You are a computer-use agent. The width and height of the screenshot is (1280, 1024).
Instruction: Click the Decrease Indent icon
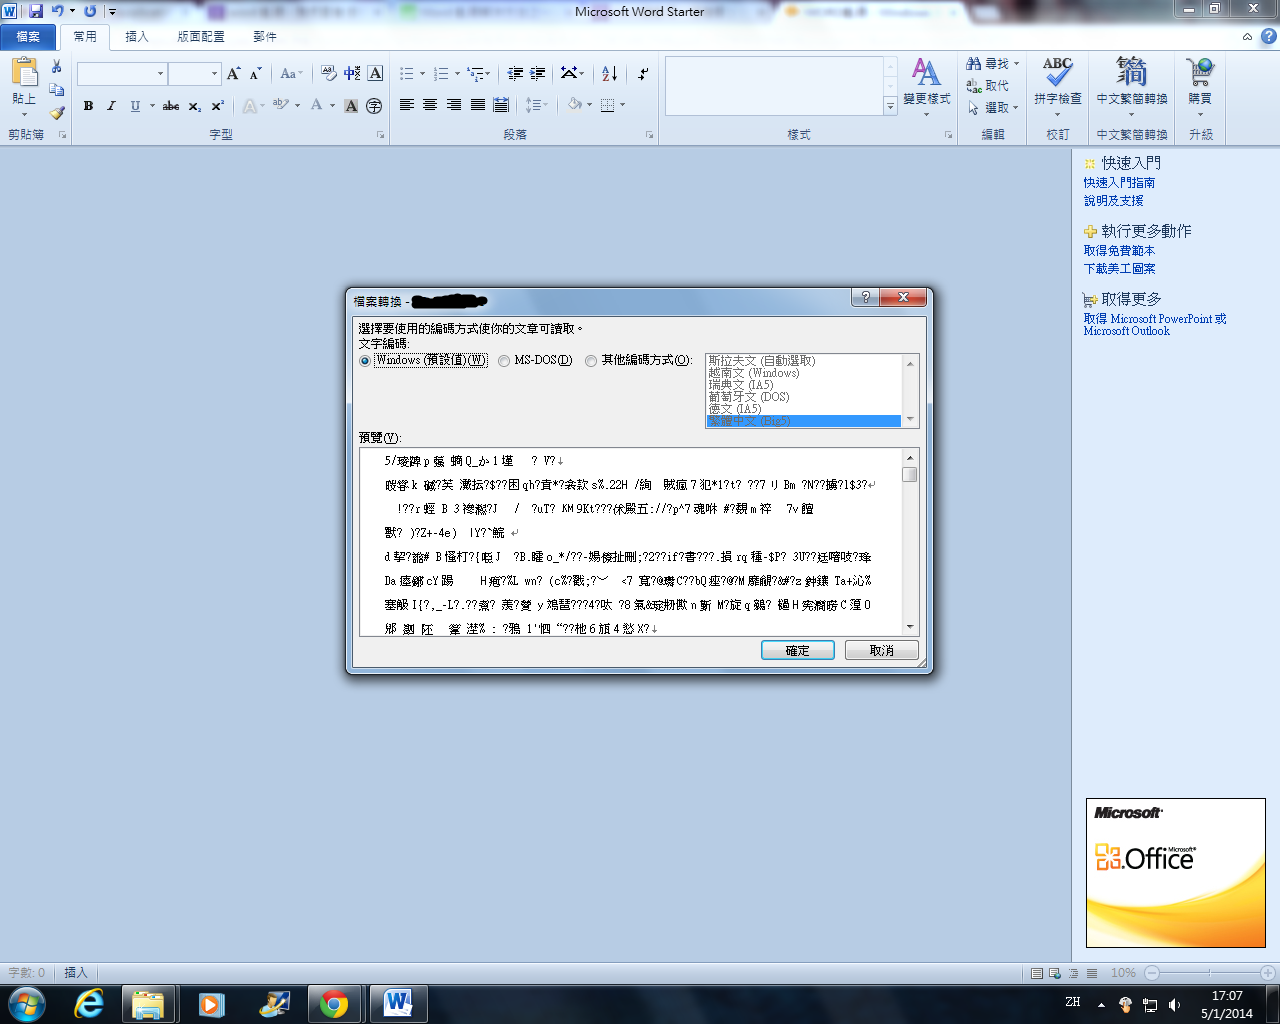516,74
